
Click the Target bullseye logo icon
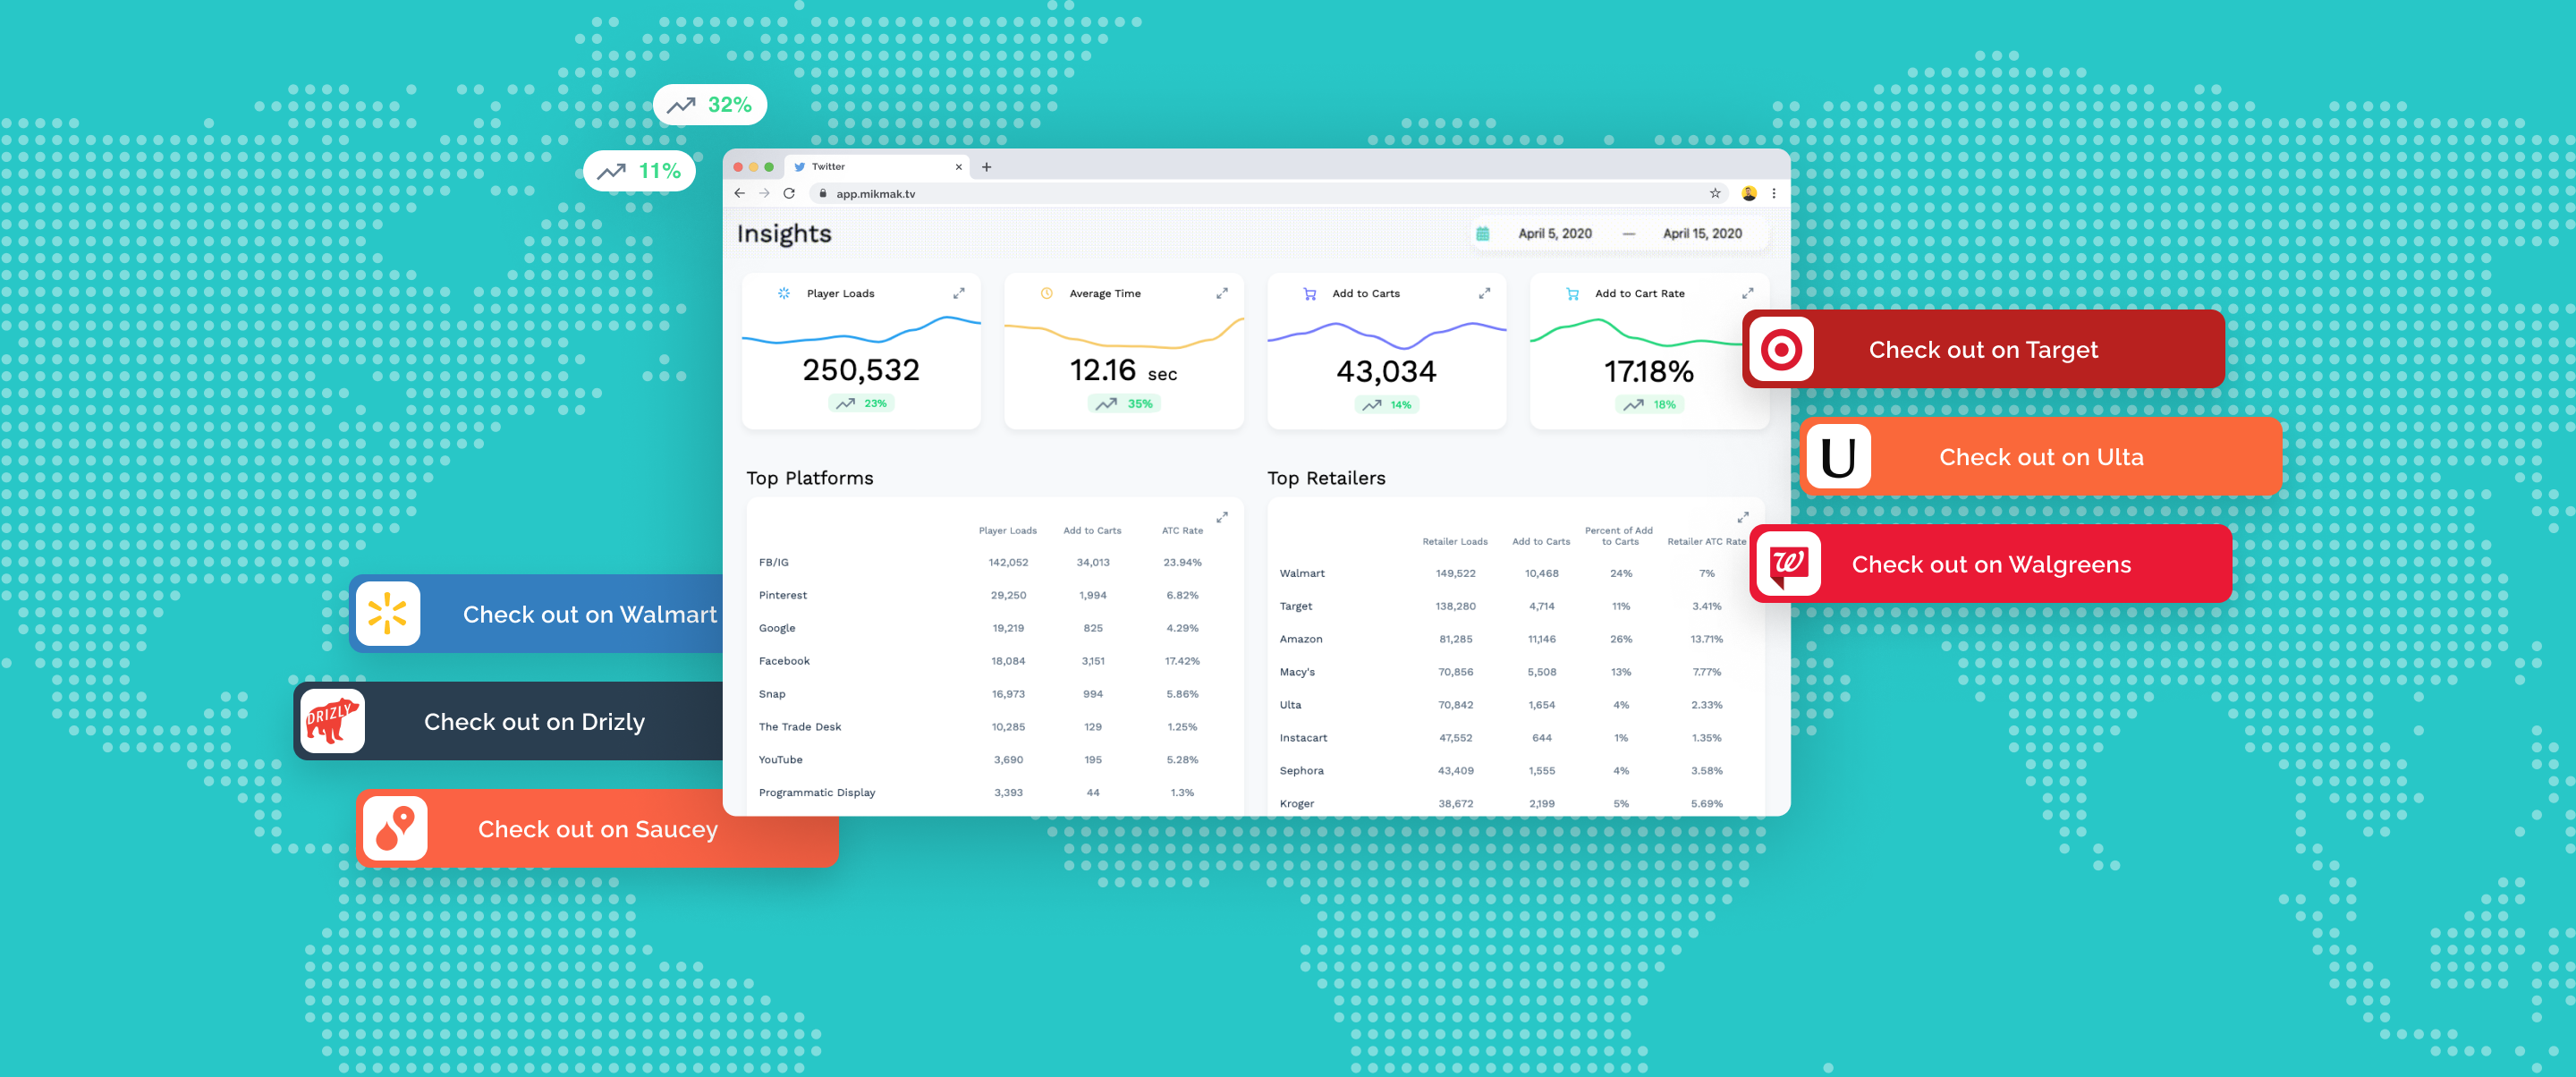click(x=1781, y=349)
